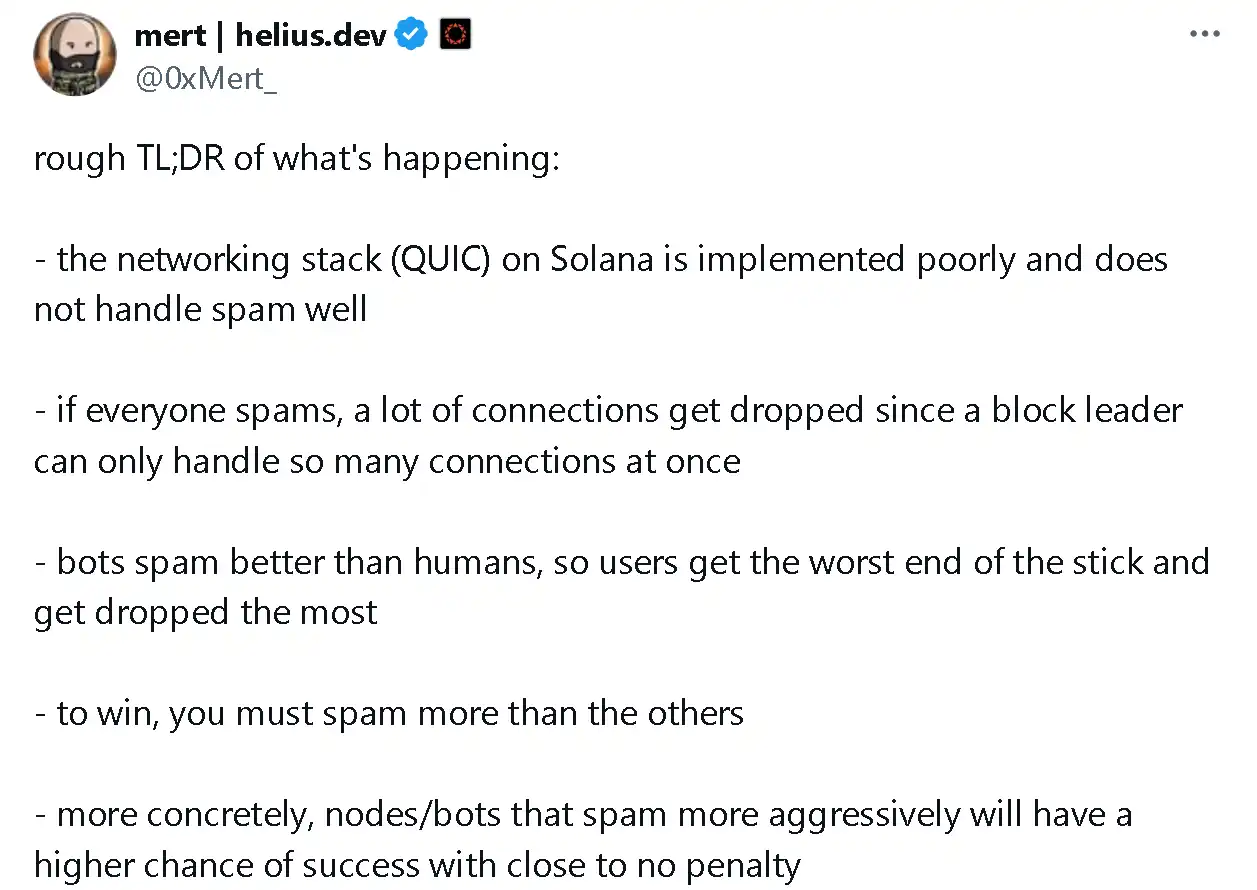Click the word "Solana" in the tweet
This screenshot has width=1257, height=890.
point(601,260)
